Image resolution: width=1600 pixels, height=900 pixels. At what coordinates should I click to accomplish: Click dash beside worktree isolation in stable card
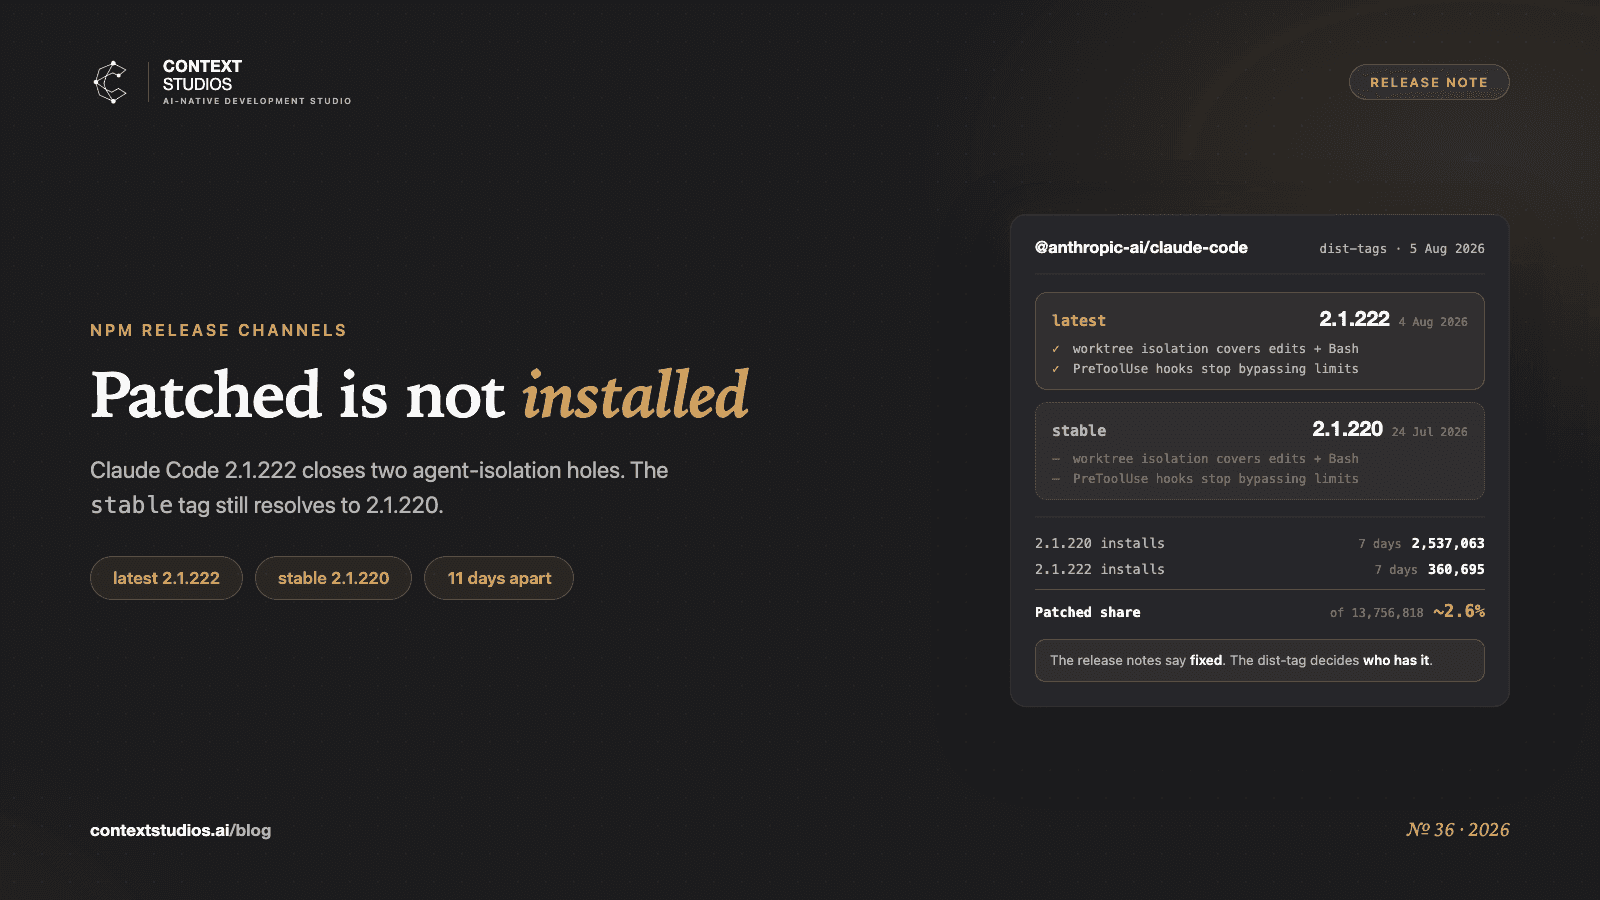click(1056, 459)
